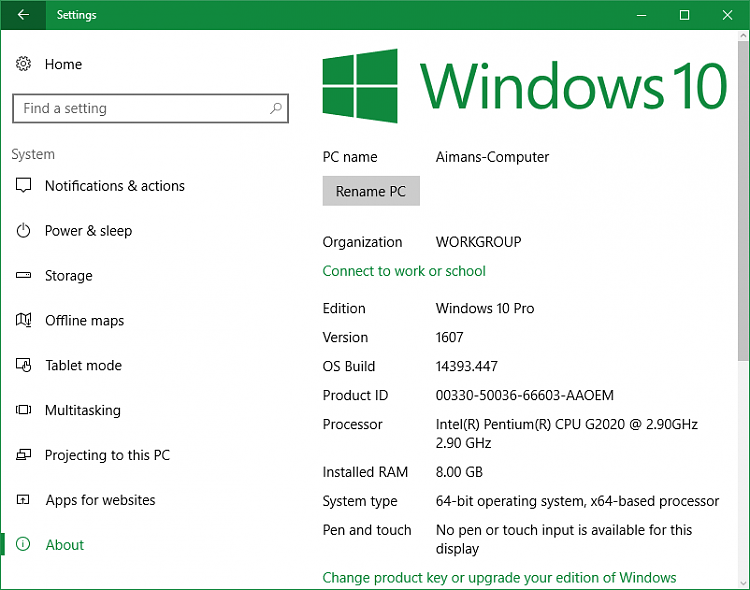The height and width of the screenshot is (590, 750).
Task: Click Product ID 00330-50036-66603-AAOEM
Action: click(525, 395)
